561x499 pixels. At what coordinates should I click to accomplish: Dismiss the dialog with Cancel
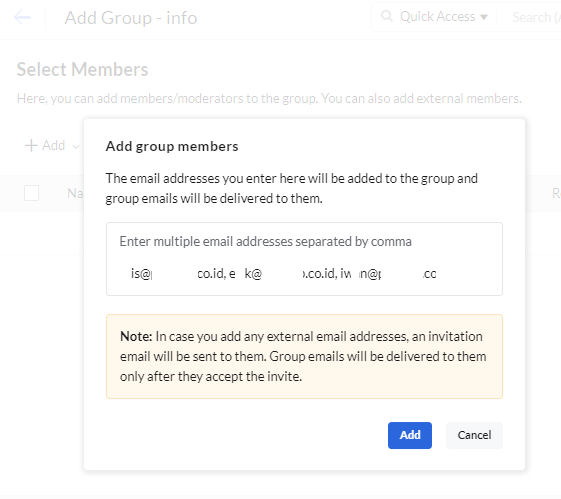pos(474,435)
